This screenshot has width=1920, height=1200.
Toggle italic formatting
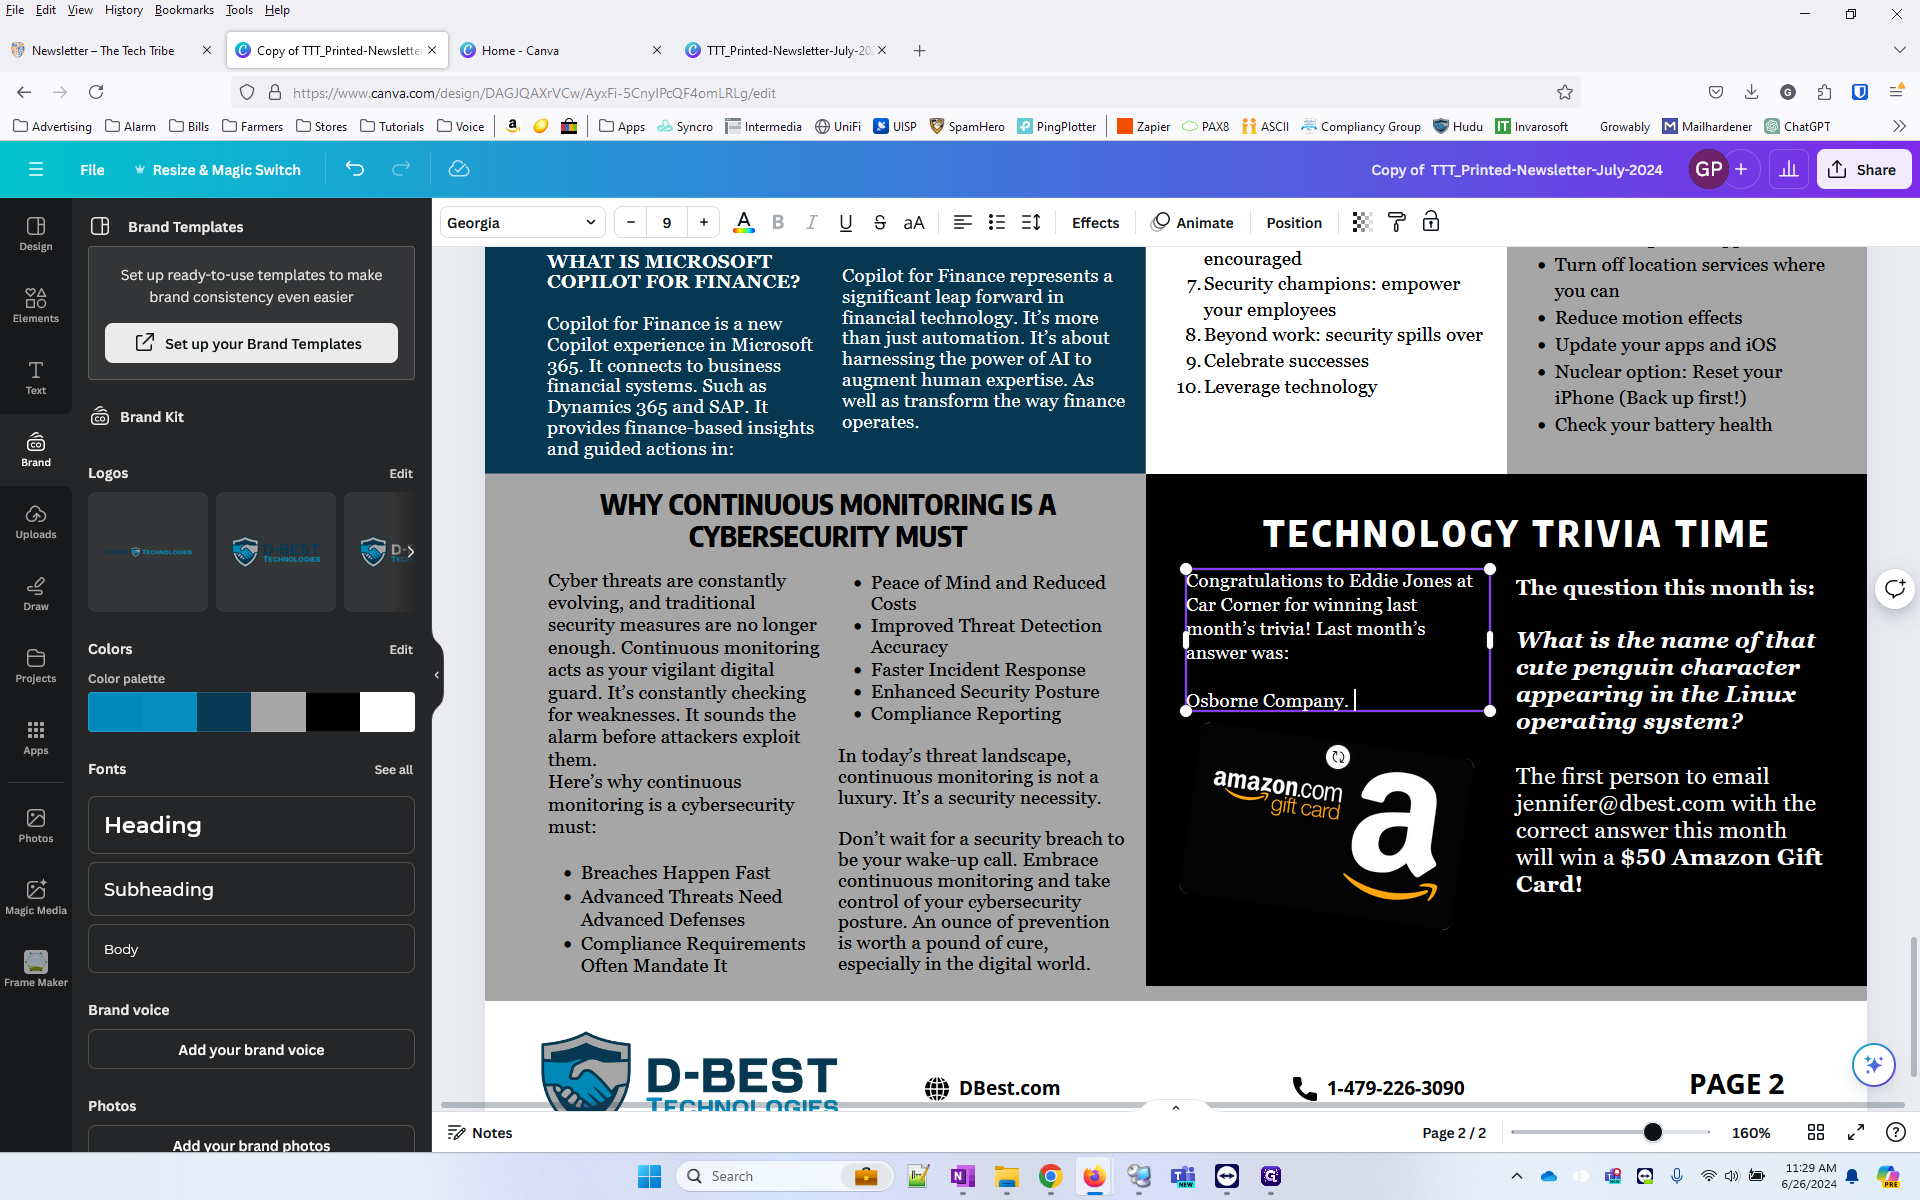[812, 223]
